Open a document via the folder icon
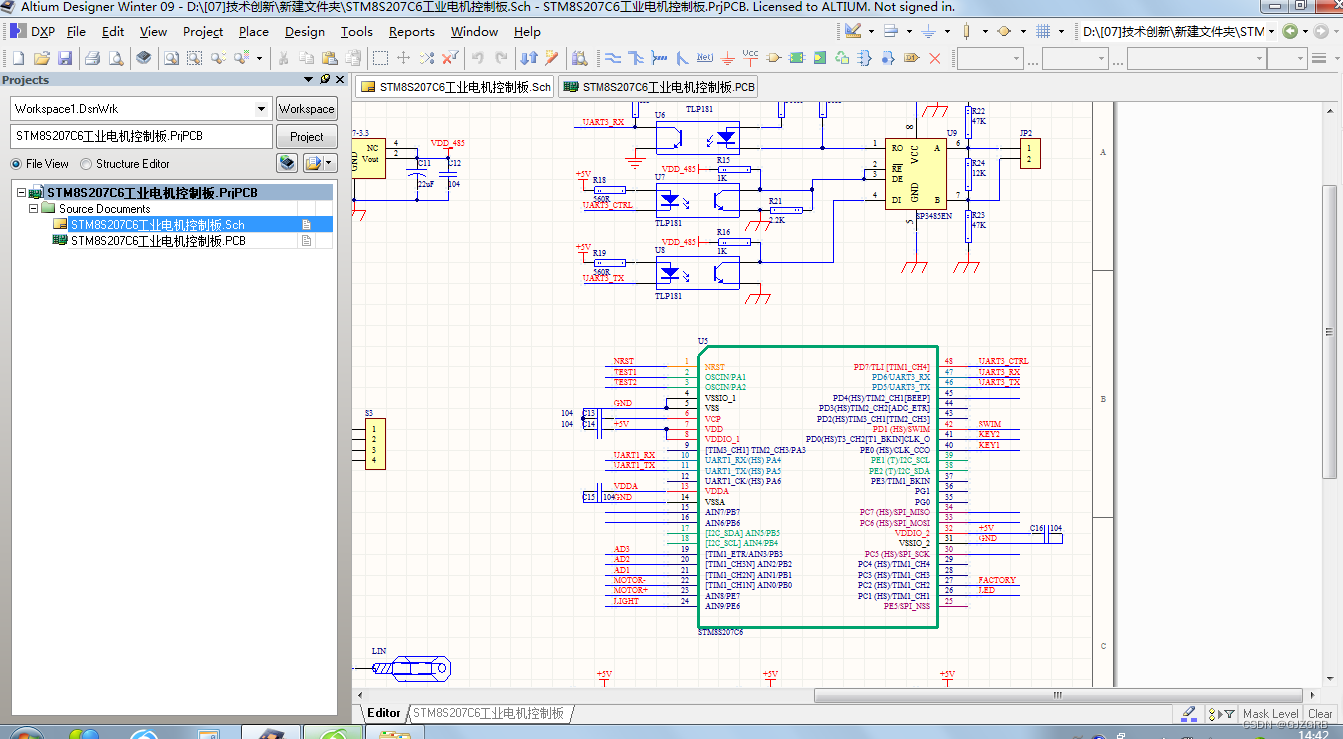This screenshot has height=739, width=1343. point(42,58)
